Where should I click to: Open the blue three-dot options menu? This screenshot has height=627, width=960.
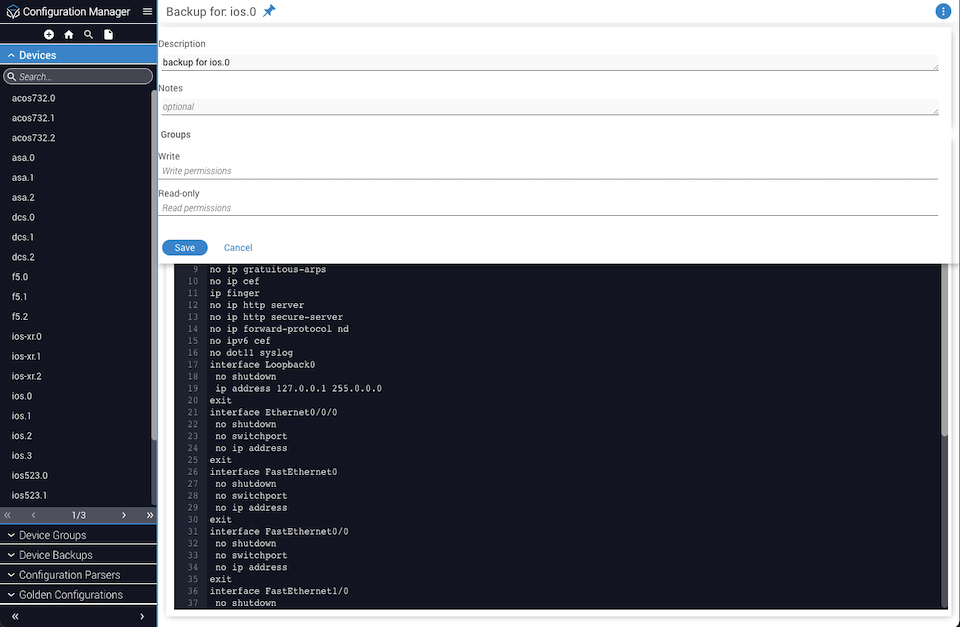tap(943, 11)
